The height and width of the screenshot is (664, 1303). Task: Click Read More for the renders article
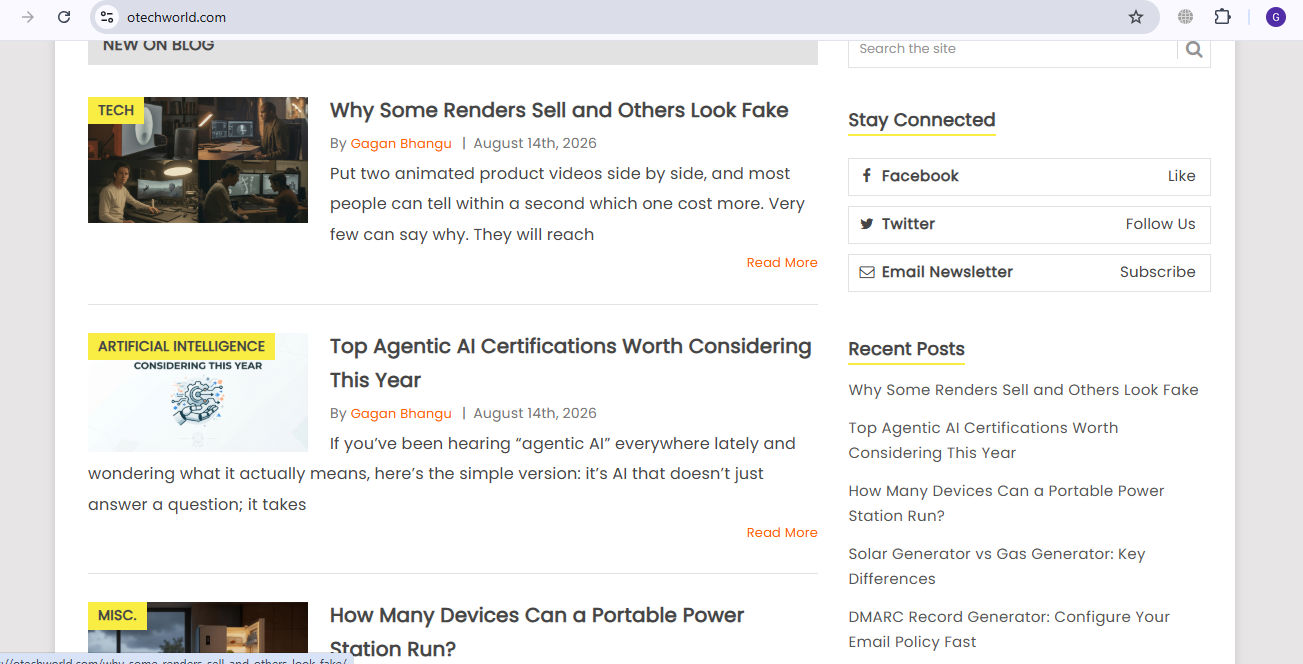pyautogui.click(x=782, y=262)
